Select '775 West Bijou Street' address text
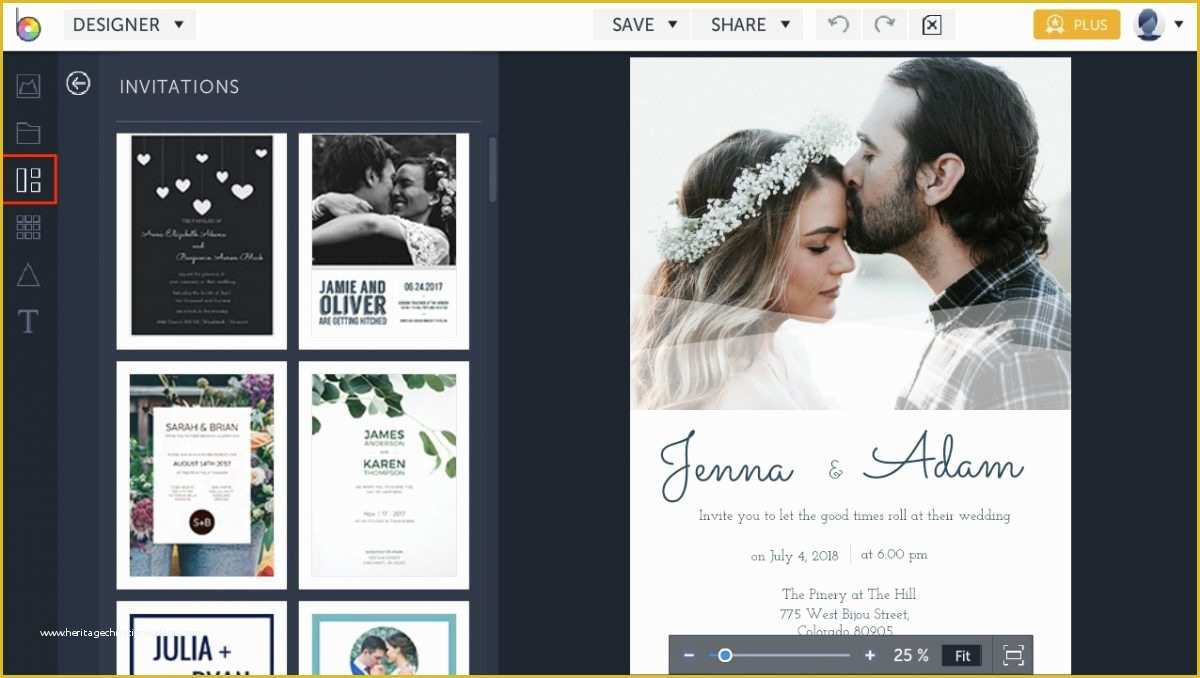The width and height of the screenshot is (1200, 678). 845,614
